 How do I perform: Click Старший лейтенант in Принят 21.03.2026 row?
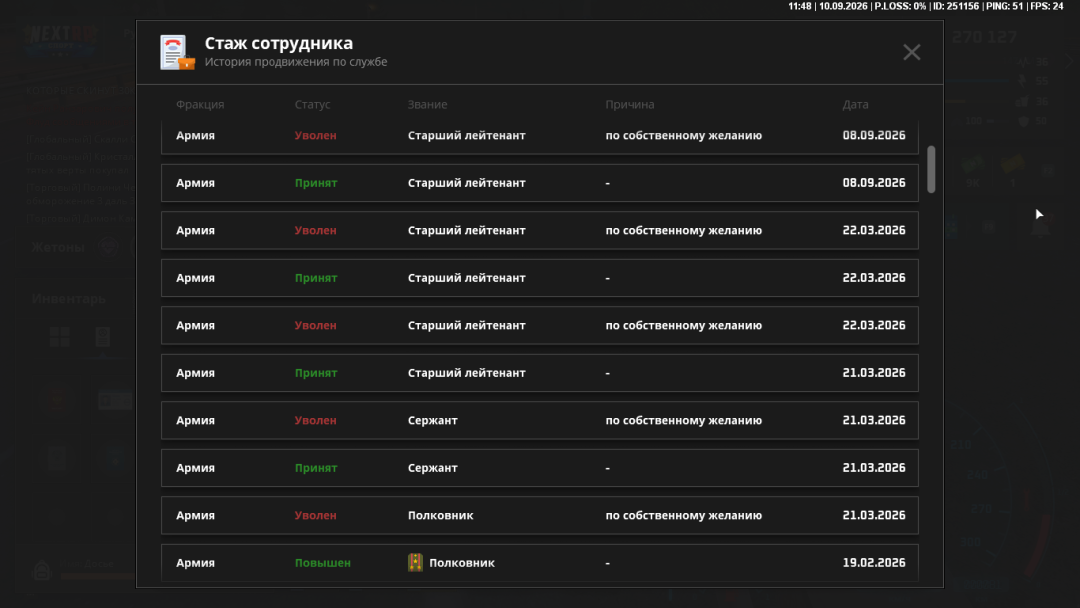coord(466,373)
